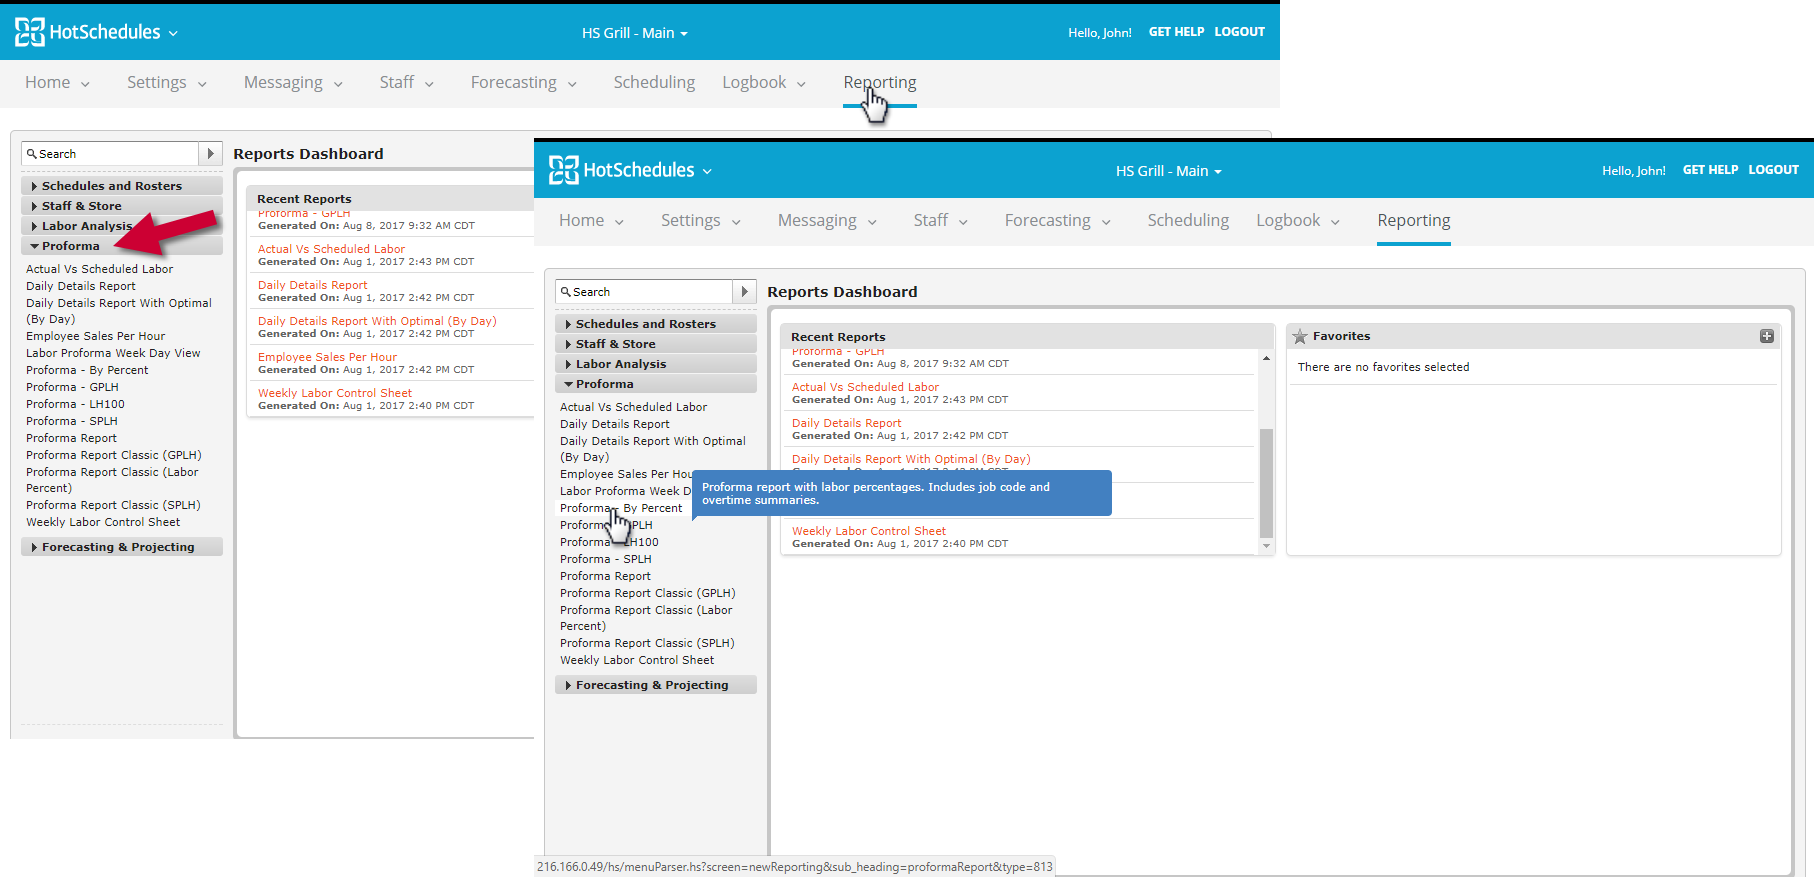Click the Search field in the front window

coord(644,291)
